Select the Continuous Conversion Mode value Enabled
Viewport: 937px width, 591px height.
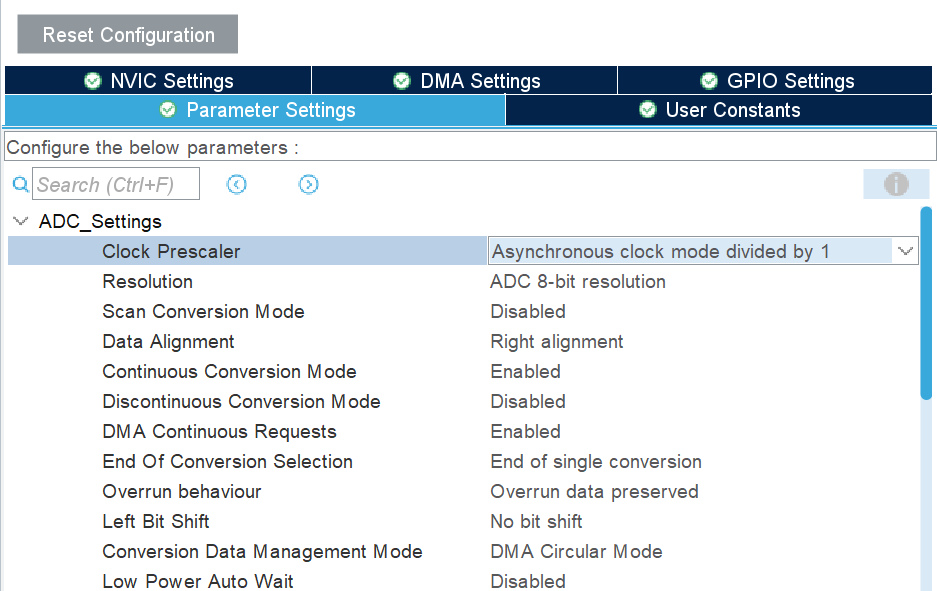(x=525, y=372)
